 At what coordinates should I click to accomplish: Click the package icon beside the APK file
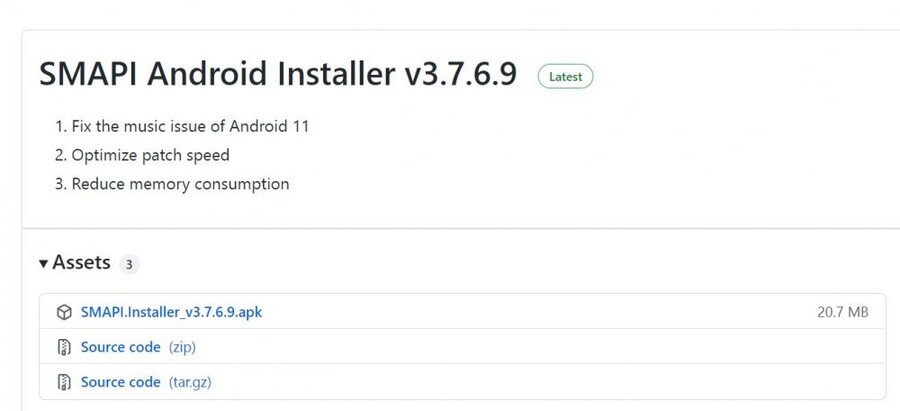tap(64, 313)
